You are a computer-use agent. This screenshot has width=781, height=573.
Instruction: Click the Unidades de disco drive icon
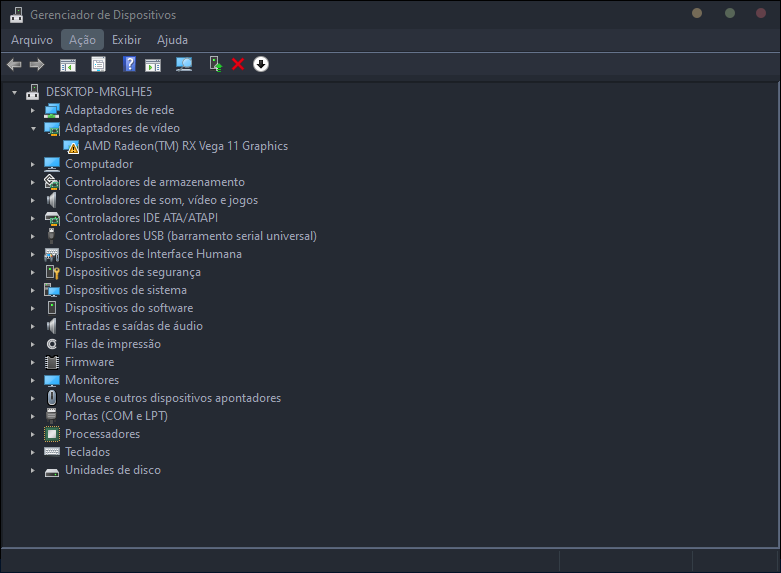52,472
